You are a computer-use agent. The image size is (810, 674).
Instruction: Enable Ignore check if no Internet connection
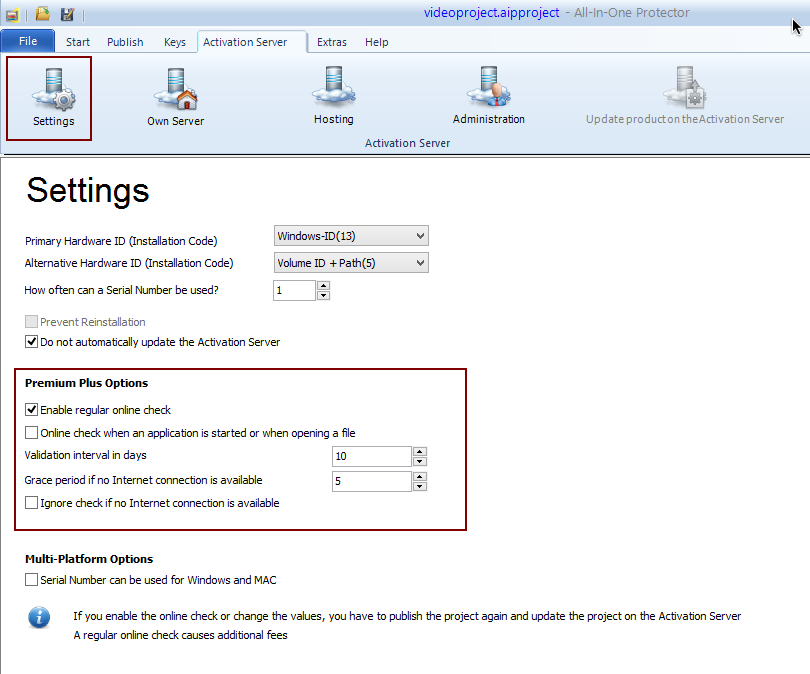point(32,503)
